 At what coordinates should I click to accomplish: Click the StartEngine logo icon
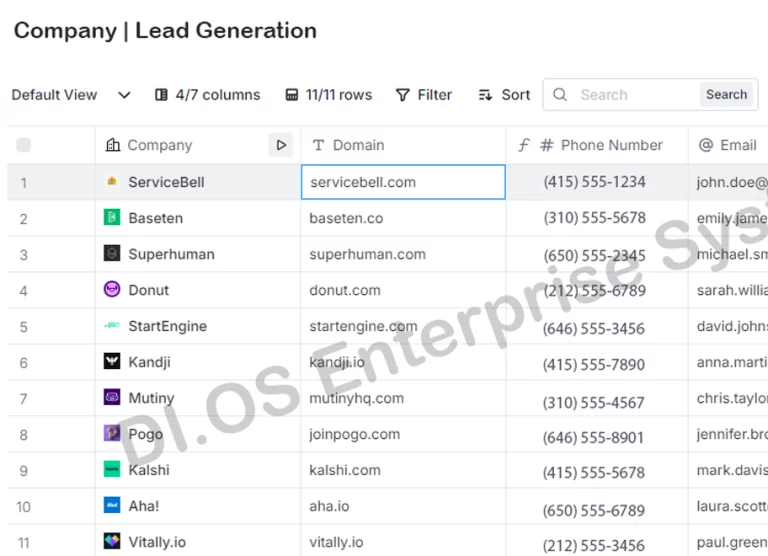[112, 325]
